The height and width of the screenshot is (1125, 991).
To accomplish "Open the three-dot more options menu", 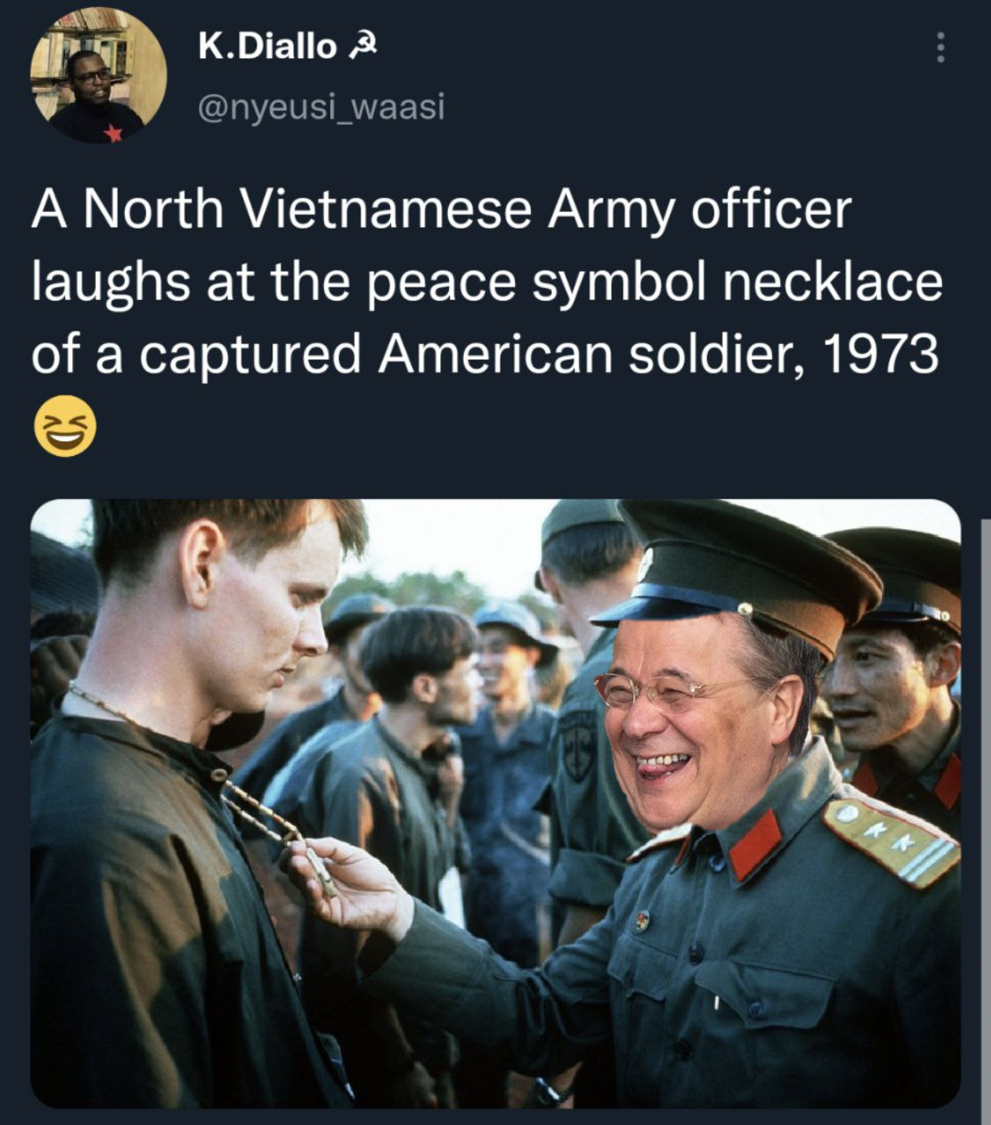I will [940, 48].
